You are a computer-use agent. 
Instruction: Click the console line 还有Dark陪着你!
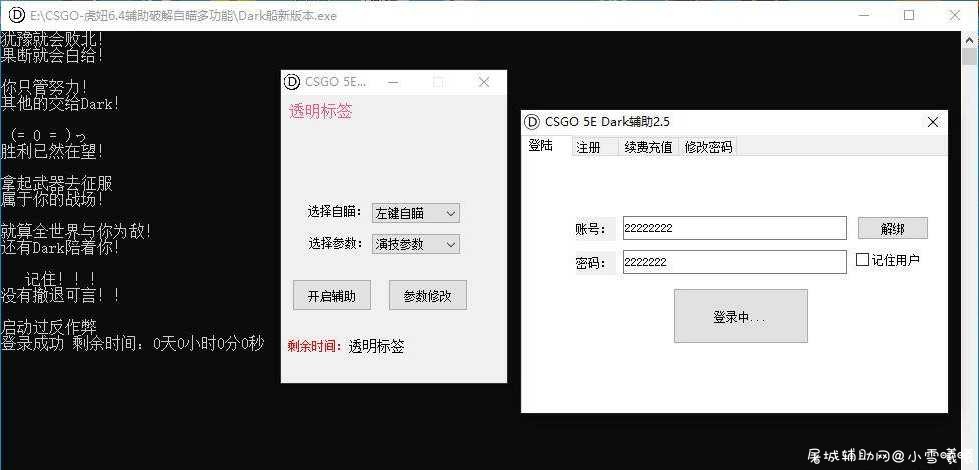pos(60,248)
